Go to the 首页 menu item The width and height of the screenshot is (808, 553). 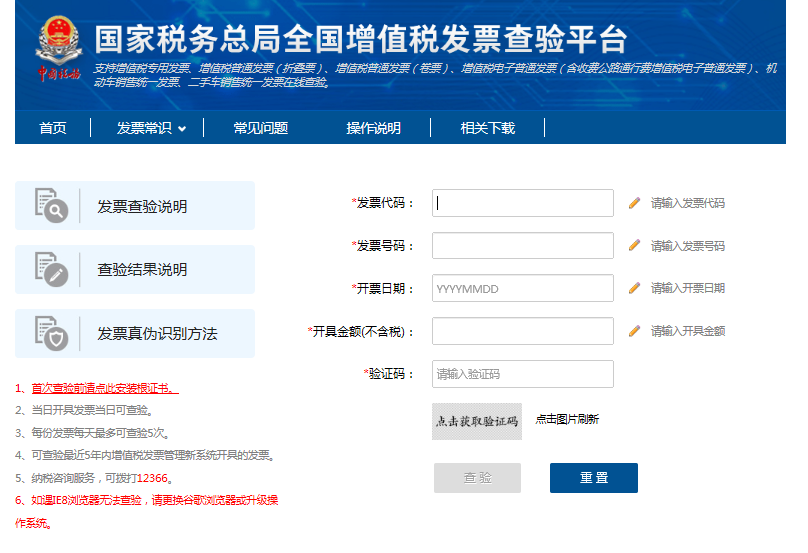[53, 128]
